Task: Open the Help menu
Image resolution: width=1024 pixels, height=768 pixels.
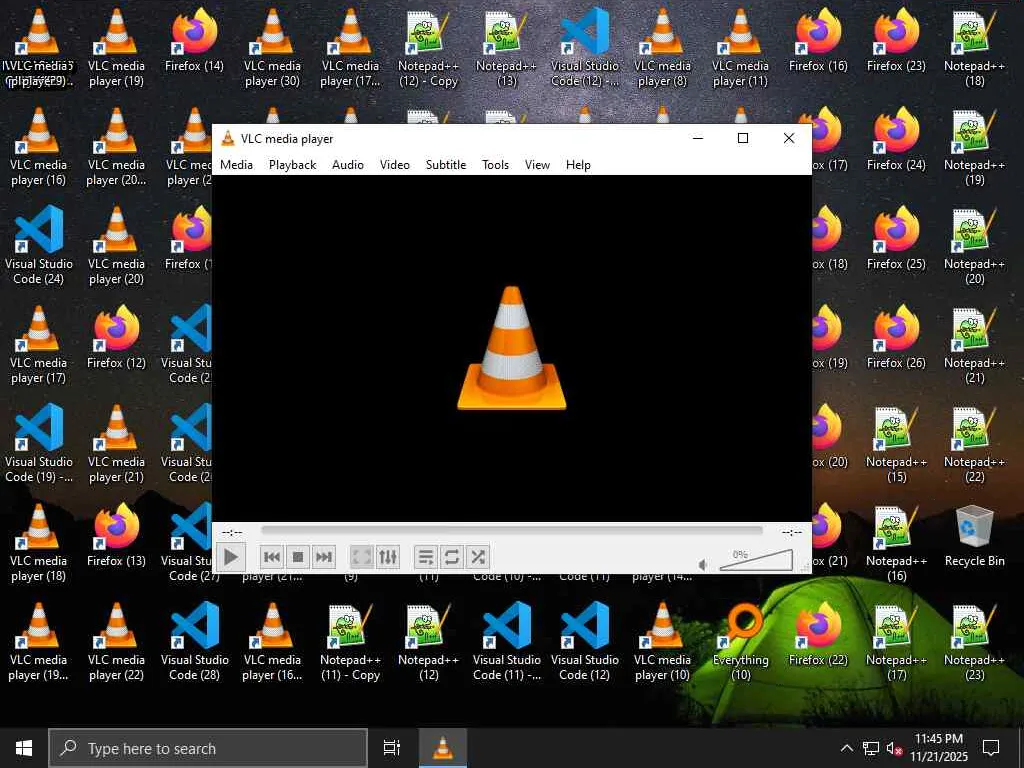Action: tap(578, 165)
